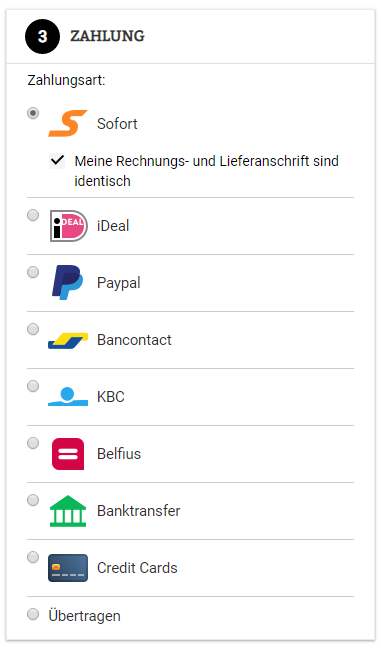
Task: Click the blue Paypal logo icon
Action: click(x=68, y=282)
